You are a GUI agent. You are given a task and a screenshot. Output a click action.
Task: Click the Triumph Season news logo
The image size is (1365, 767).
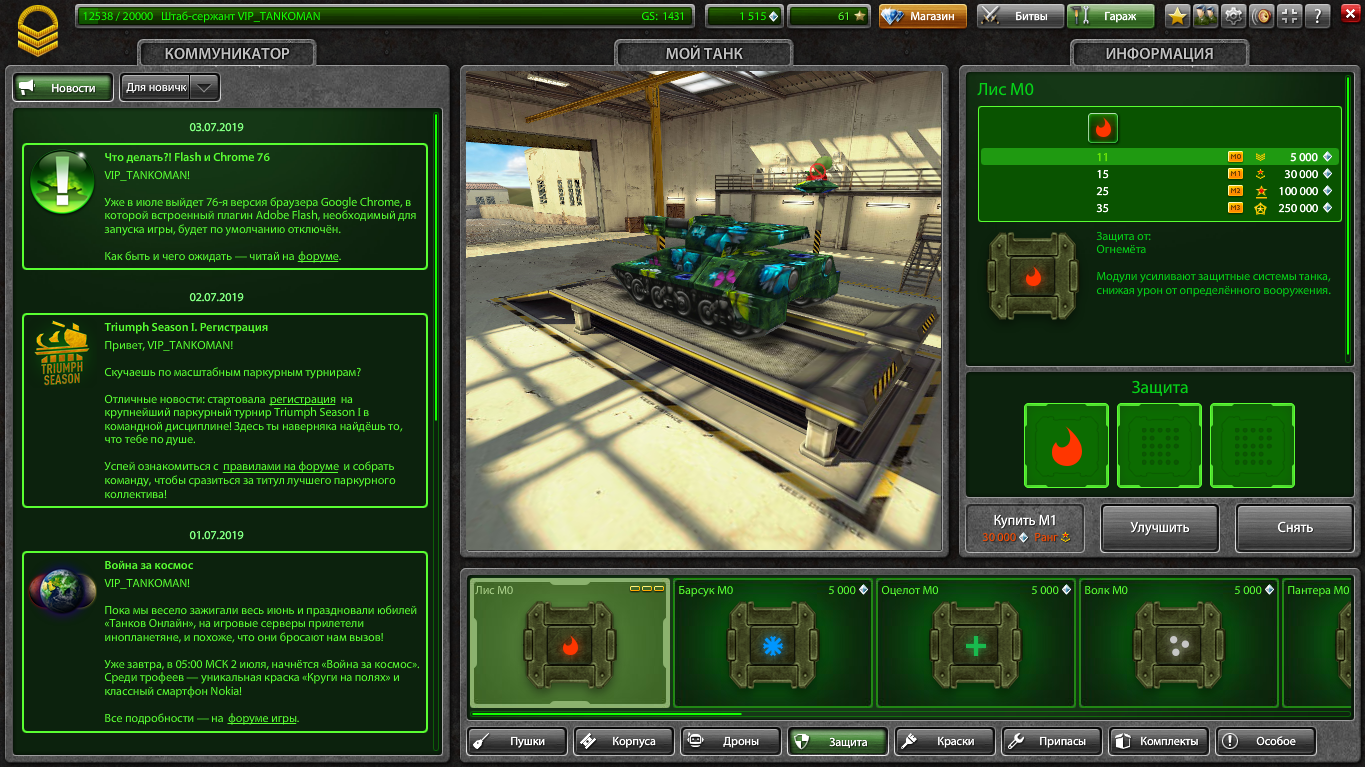(62, 353)
